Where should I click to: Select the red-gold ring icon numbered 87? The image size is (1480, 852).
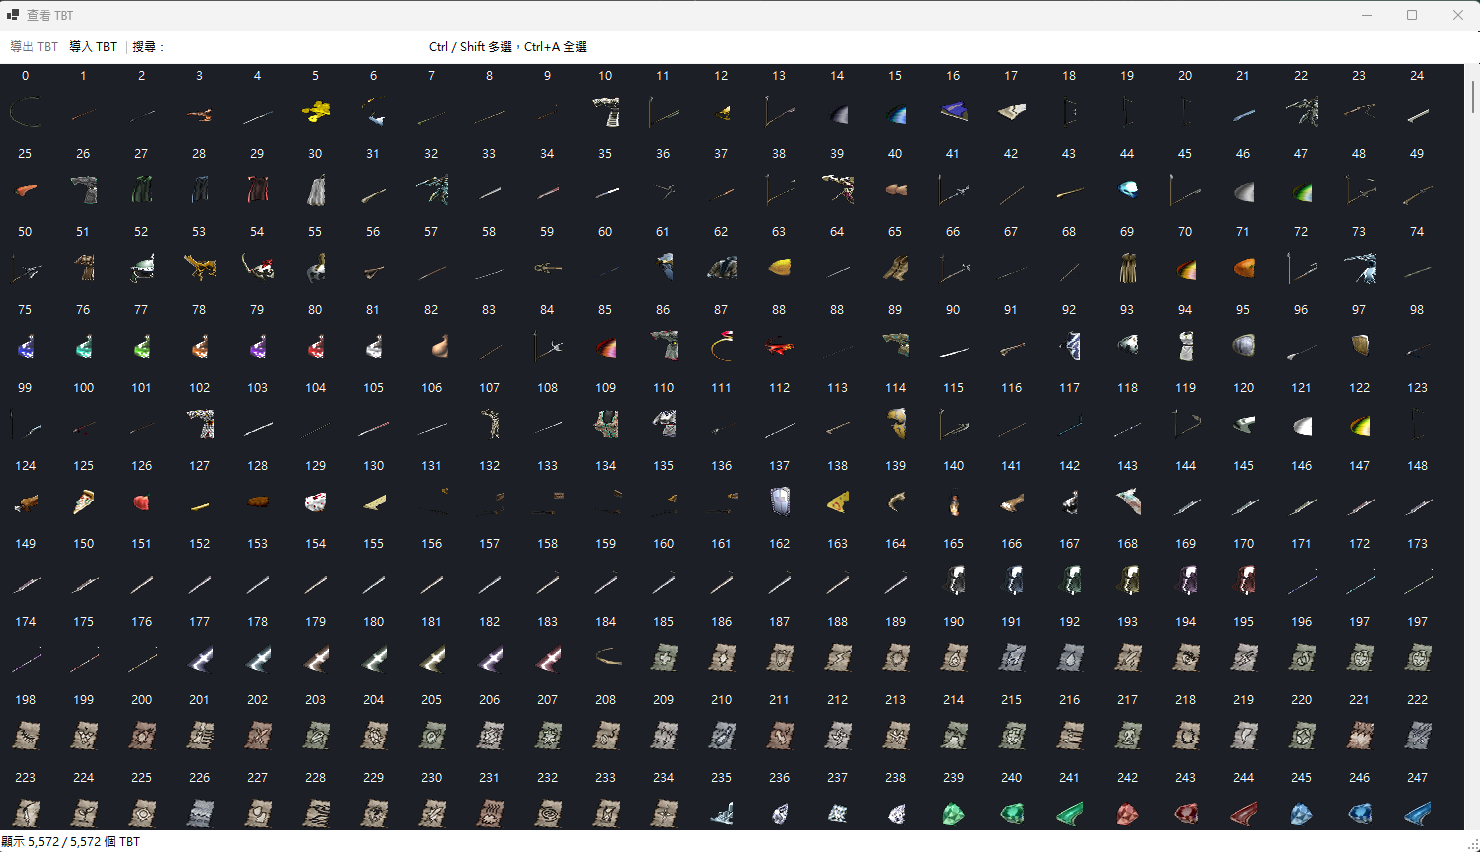point(722,346)
